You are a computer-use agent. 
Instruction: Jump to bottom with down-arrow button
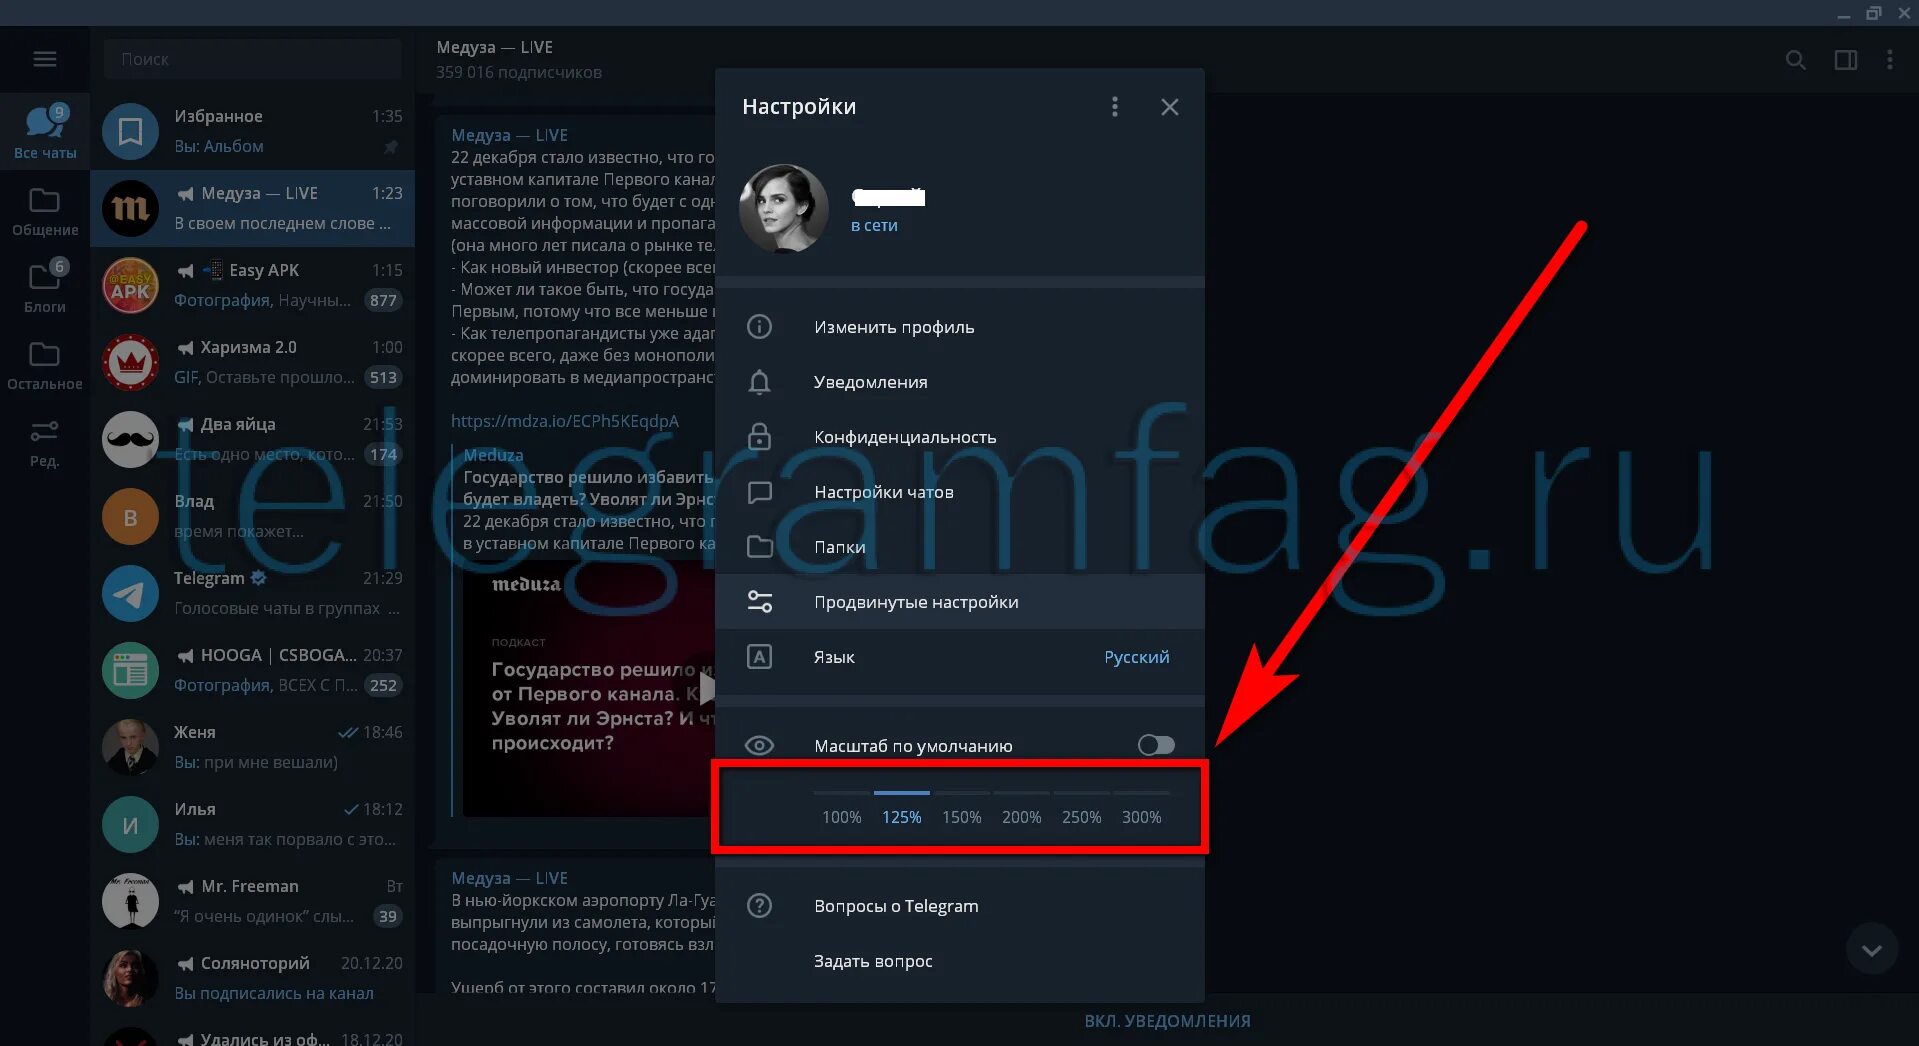coord(1872,949)
